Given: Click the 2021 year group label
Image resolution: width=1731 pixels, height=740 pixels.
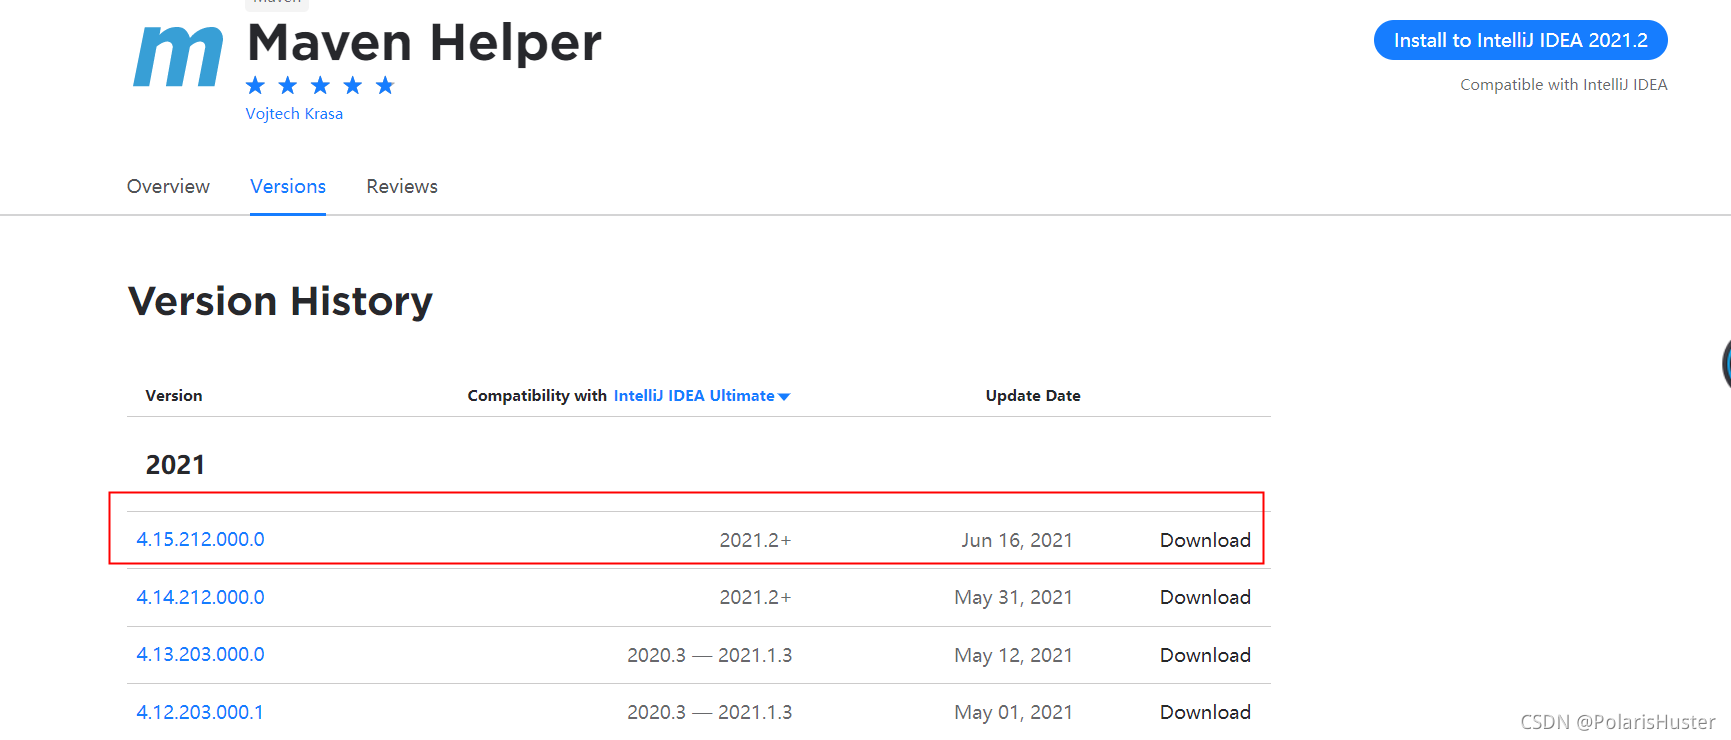Looking at the screenshot, I should [175, 465].
